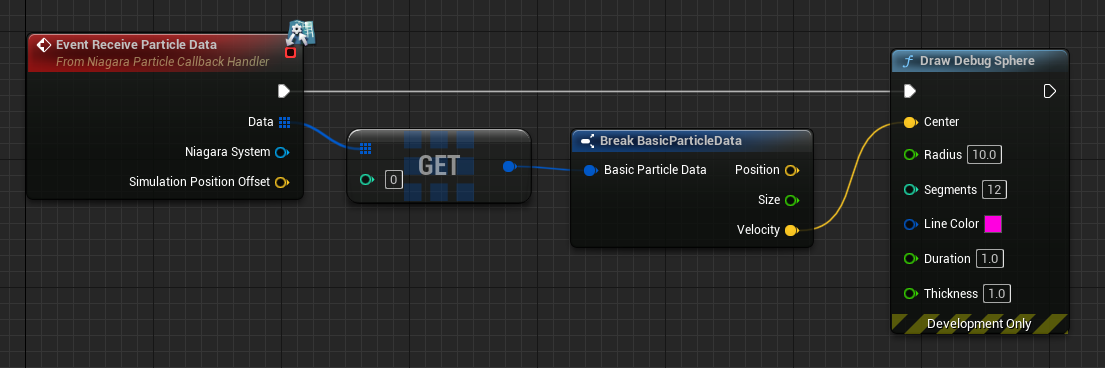This screenshot has height=368, width=1105.
Task: Click the GET node index input pin
Action: point(367,180)
